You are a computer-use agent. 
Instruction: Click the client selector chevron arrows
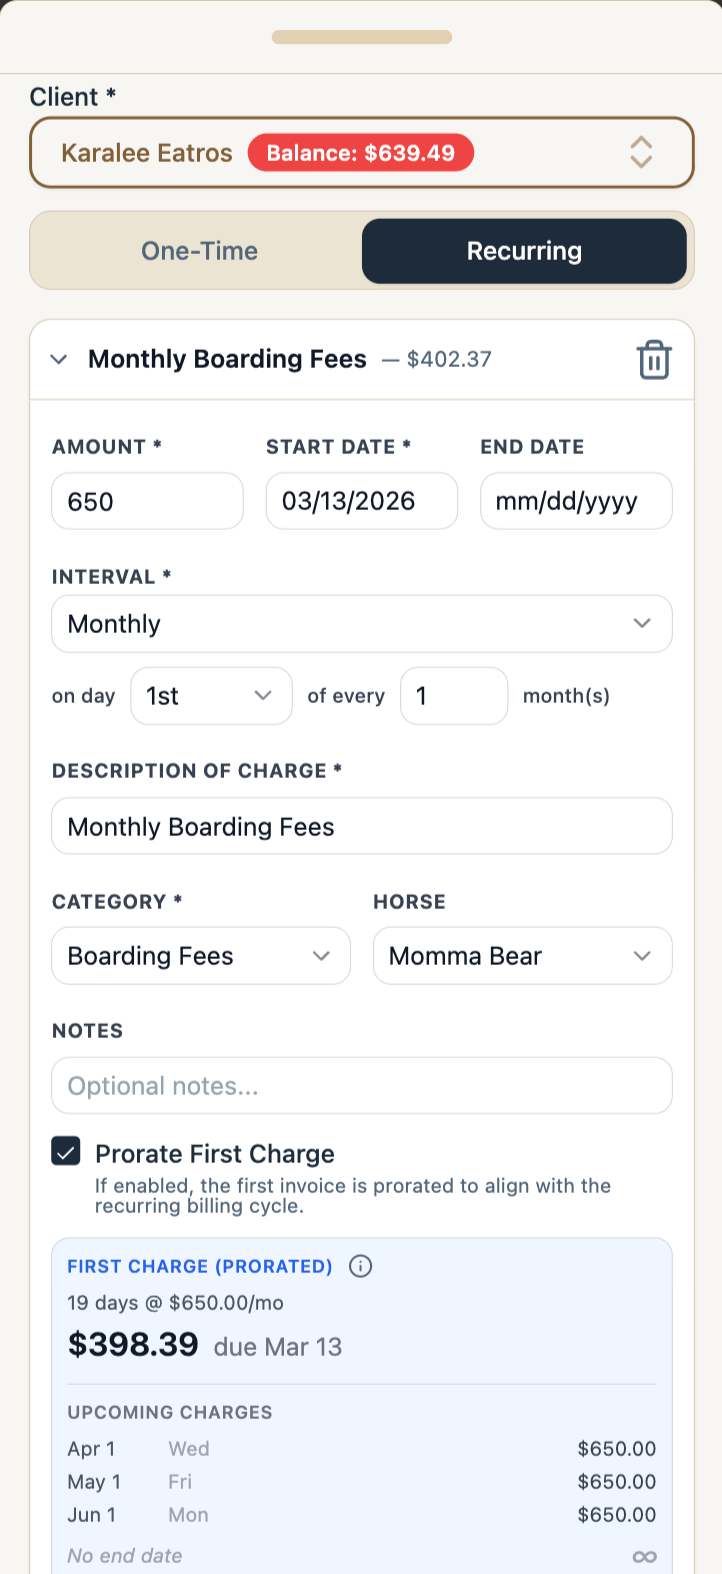641,153
